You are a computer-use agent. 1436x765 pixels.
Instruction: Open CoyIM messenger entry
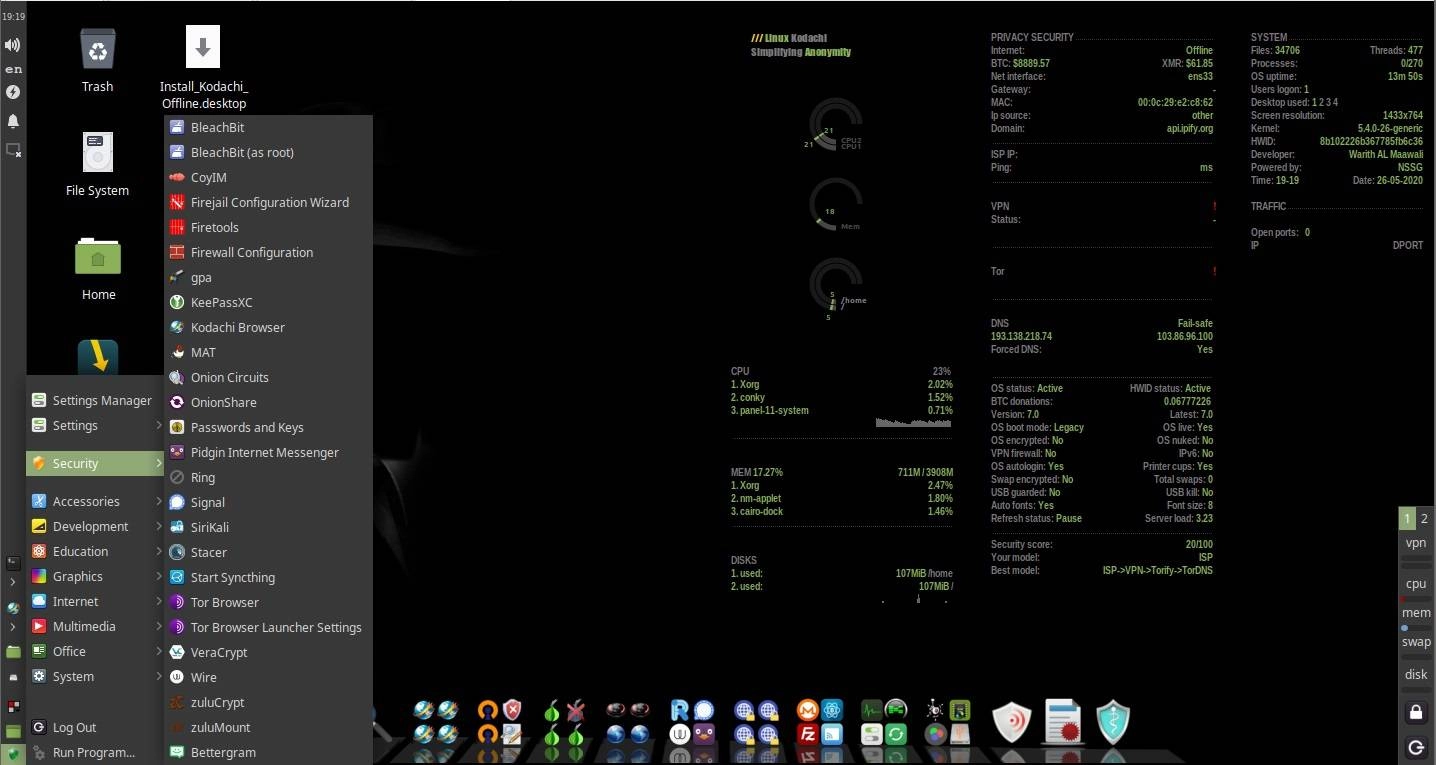coord(268,178)
